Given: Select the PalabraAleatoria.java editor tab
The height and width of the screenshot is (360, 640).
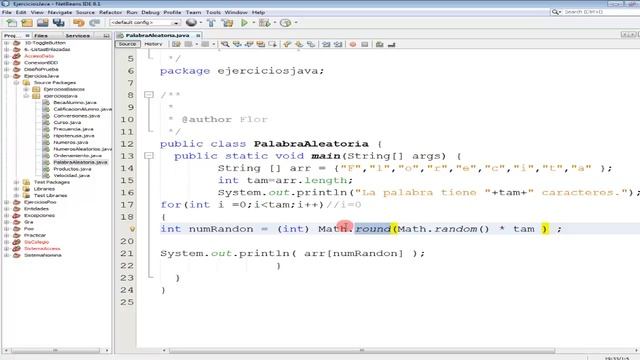Looking at the screenshot, I should point(157,36).
